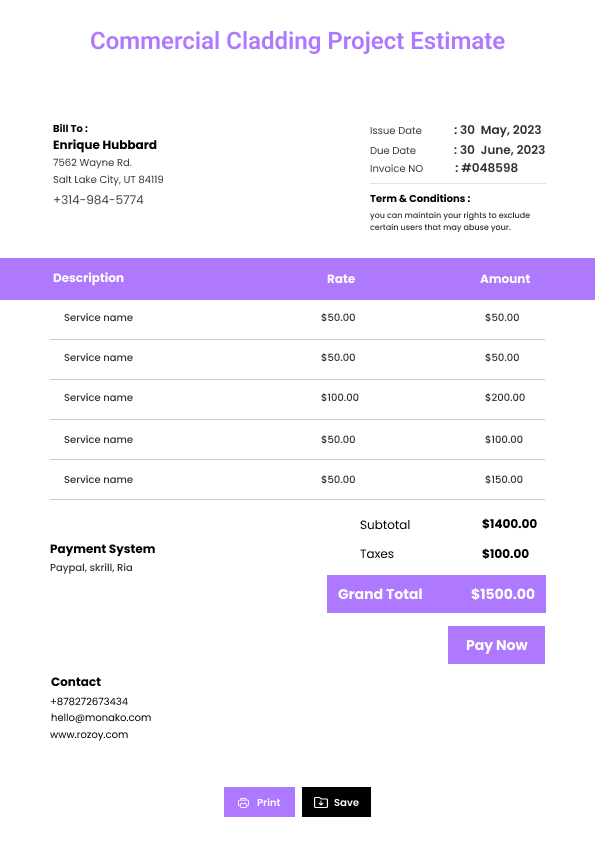
Task: Click the Description column header
Action: (88, 278)
